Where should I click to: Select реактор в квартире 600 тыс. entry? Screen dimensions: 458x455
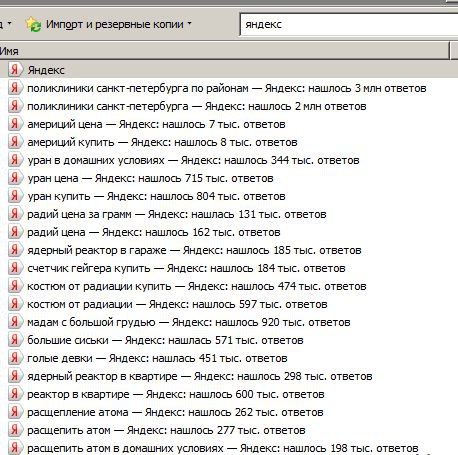tap(176, 394)
